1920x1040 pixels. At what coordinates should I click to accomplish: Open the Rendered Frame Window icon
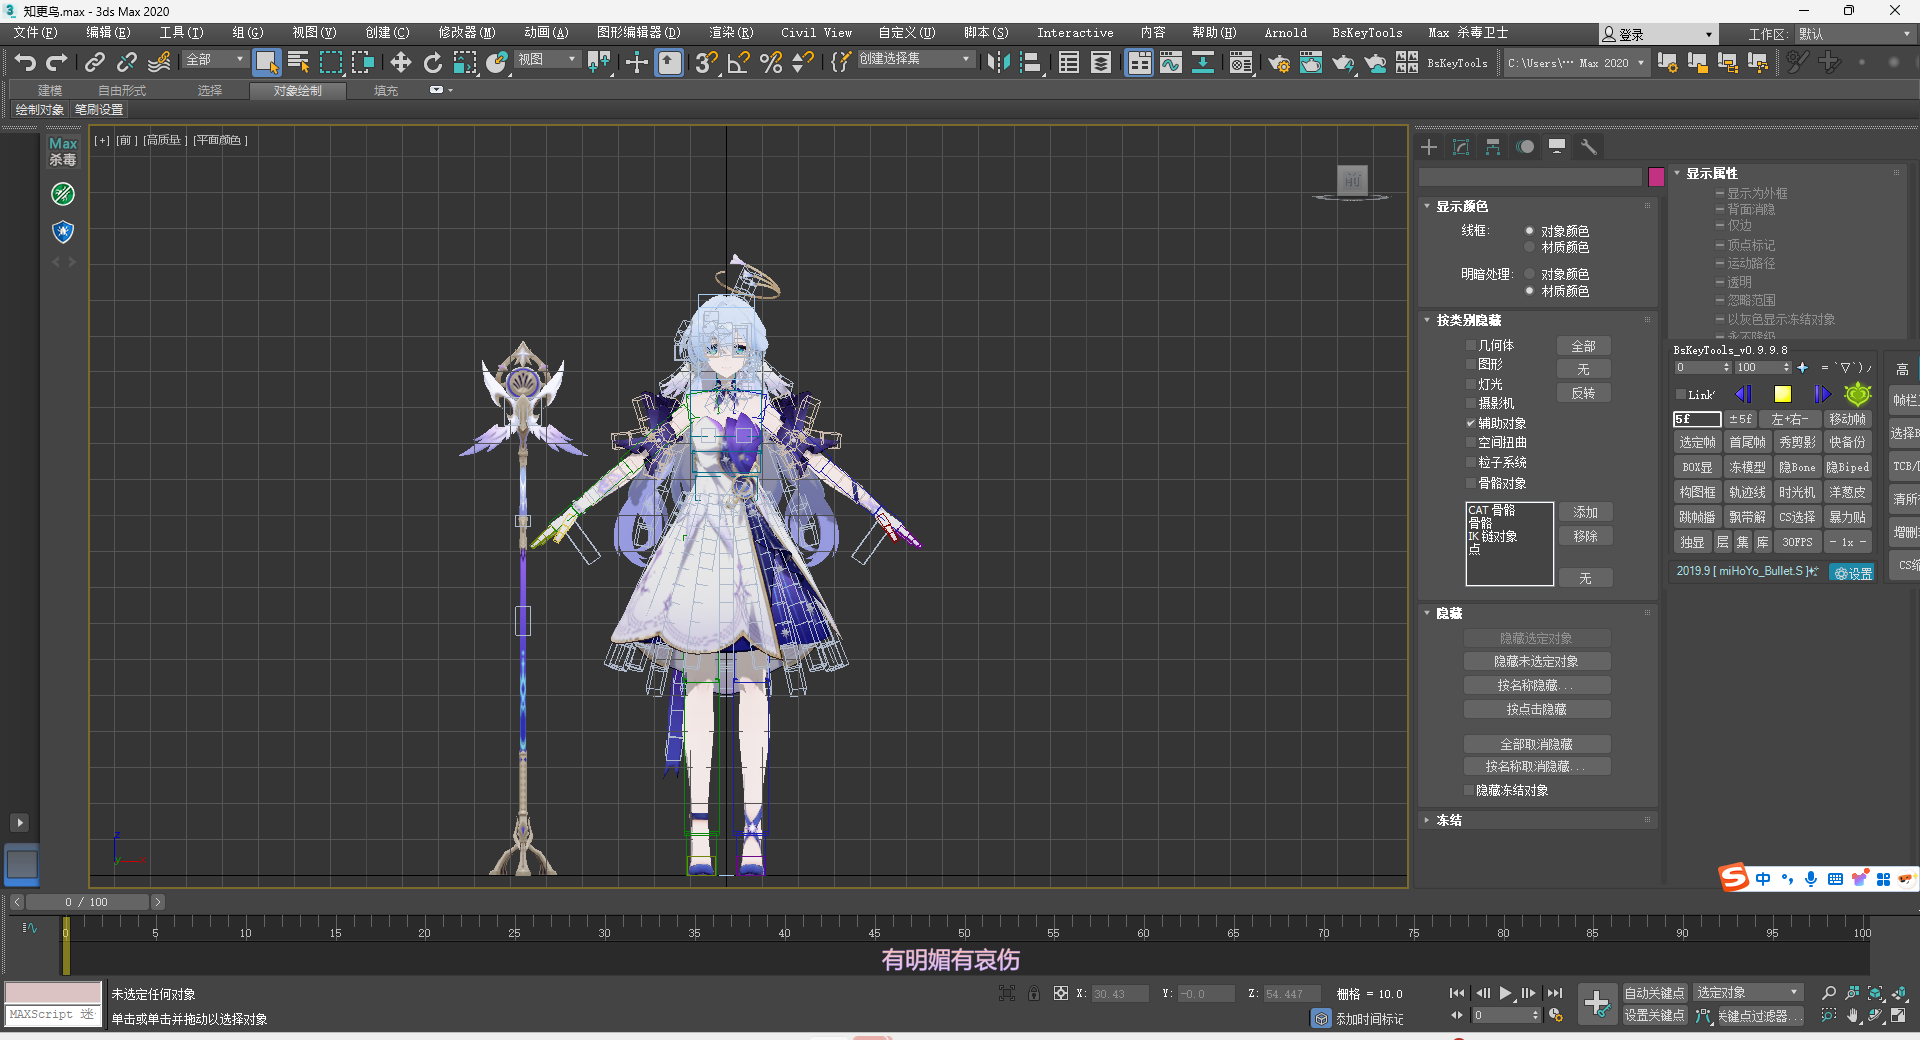click(1310, 62)
